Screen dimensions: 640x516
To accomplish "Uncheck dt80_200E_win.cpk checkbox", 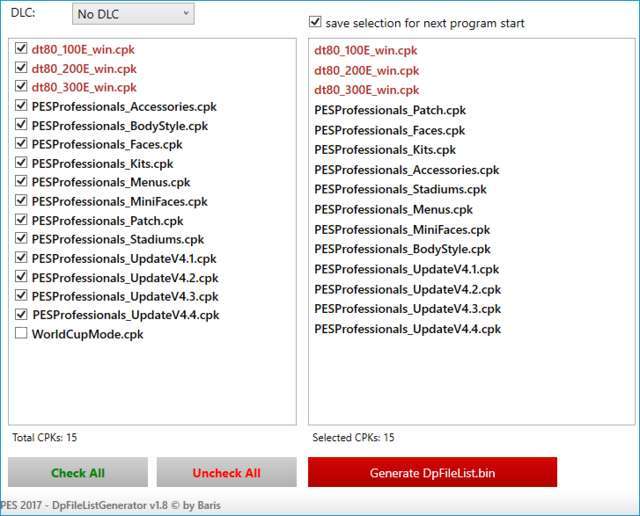I will click(21, 67).
